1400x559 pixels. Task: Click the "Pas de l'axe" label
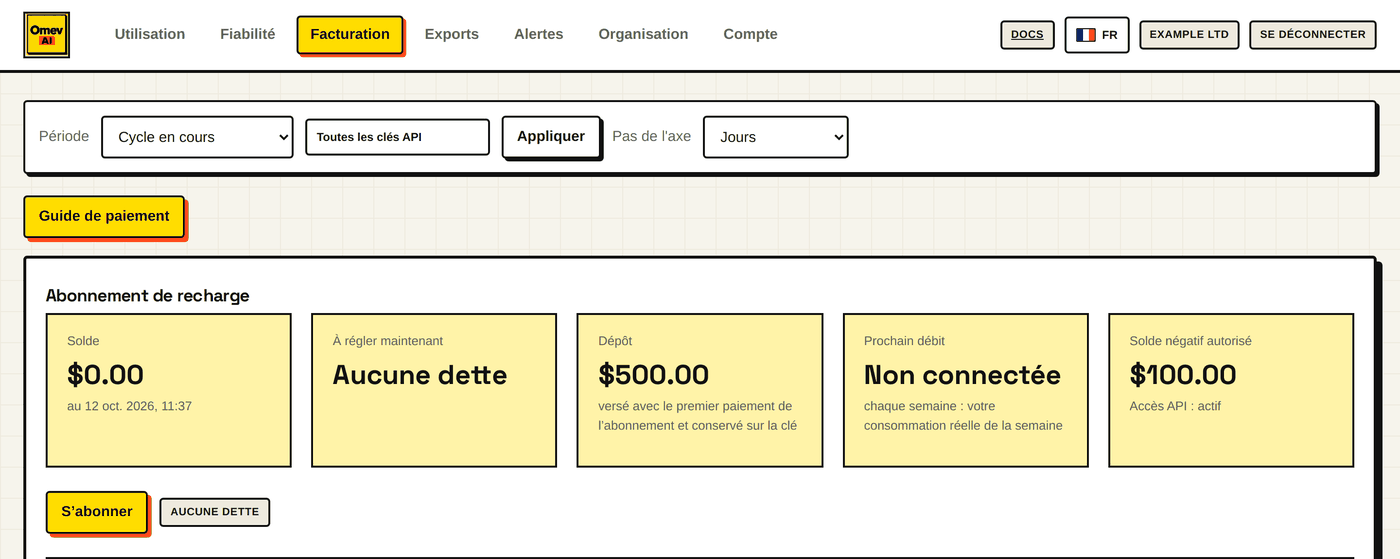[x=651, y=136]
